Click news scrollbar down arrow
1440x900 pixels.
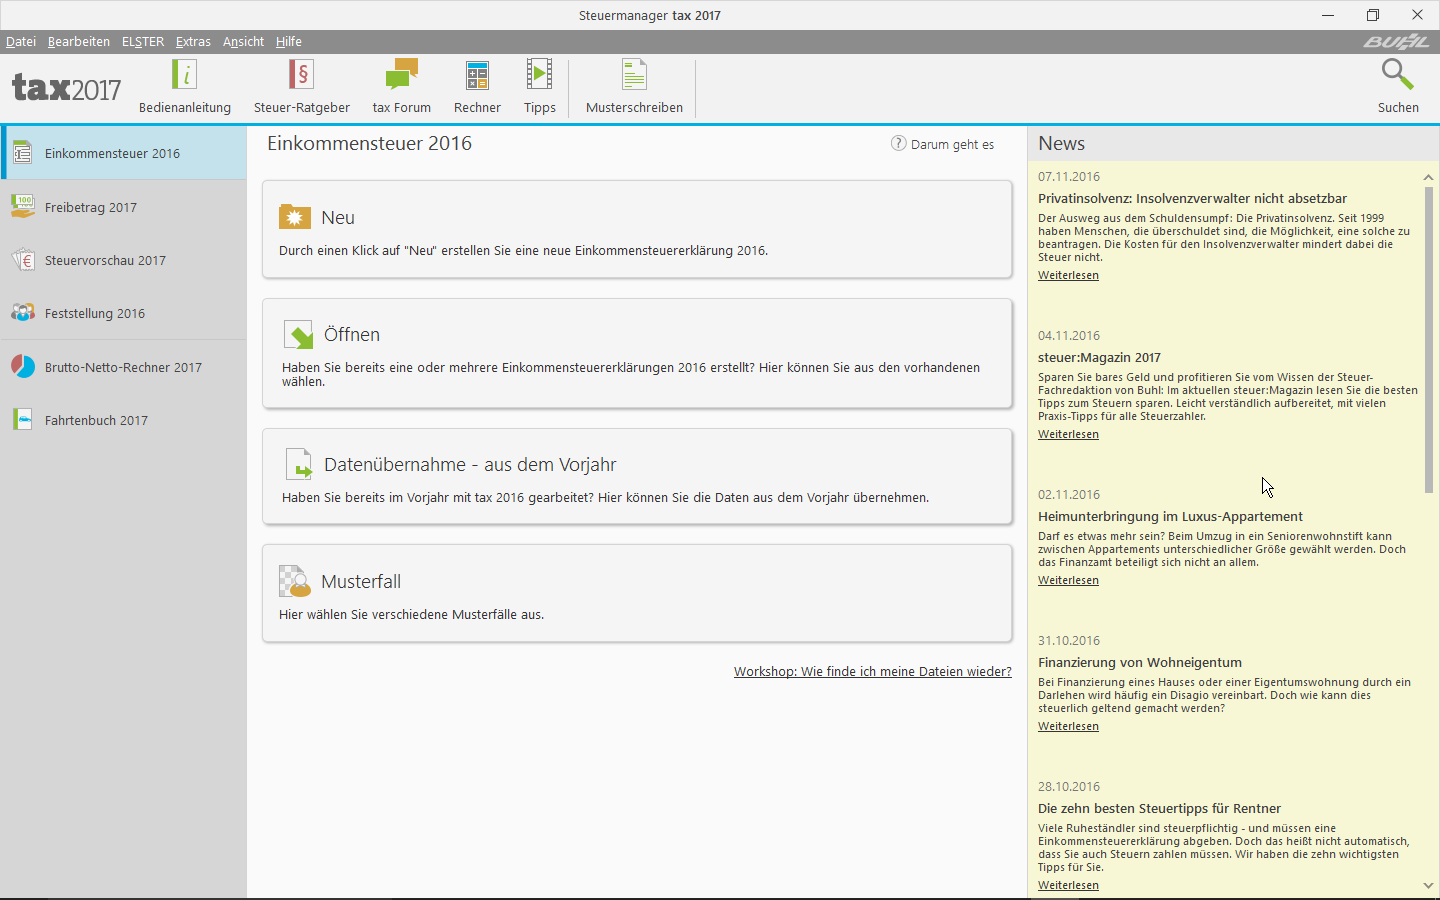1428,885
